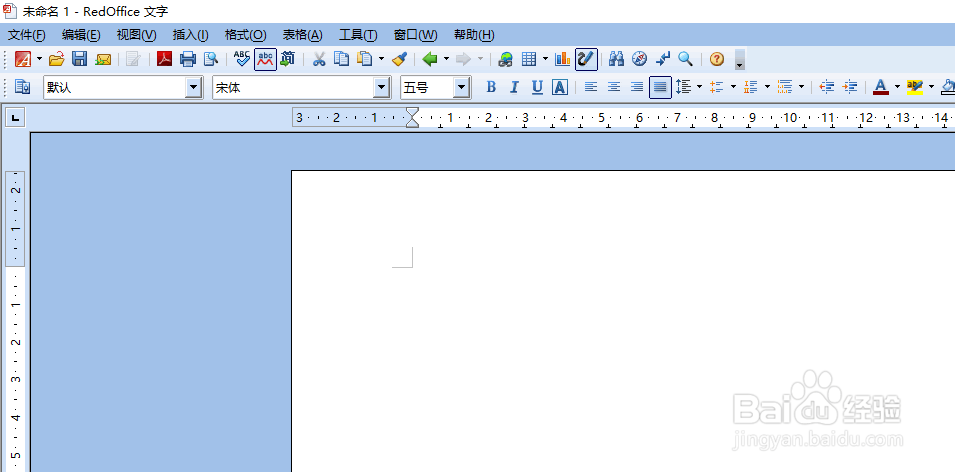The image size is (955, 472).
Task: Insert Hyperlink globe icon
Action: 506,59
